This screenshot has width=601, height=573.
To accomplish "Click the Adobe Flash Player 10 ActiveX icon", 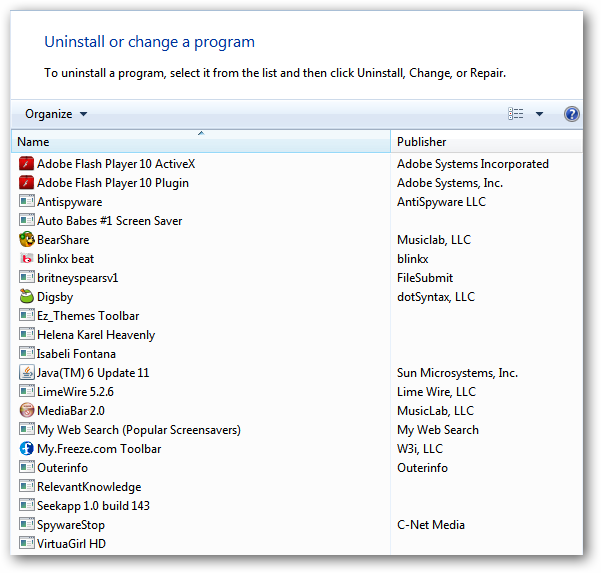I will tap(26, 164).
